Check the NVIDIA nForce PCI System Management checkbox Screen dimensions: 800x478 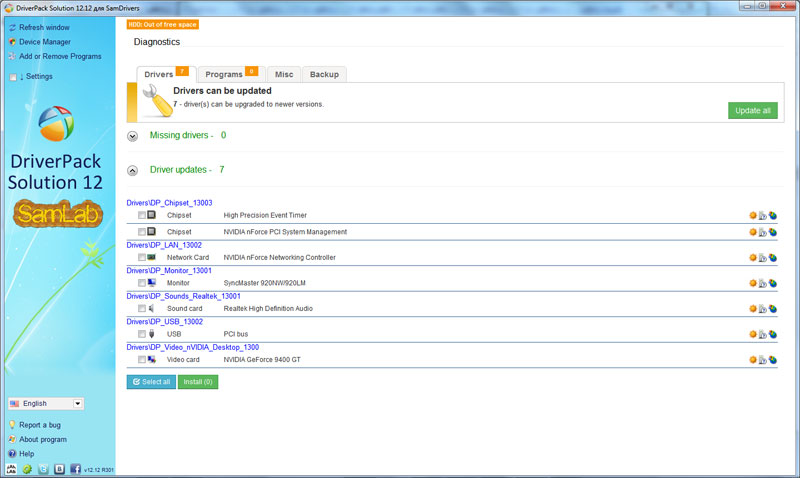tap(142, 232)
